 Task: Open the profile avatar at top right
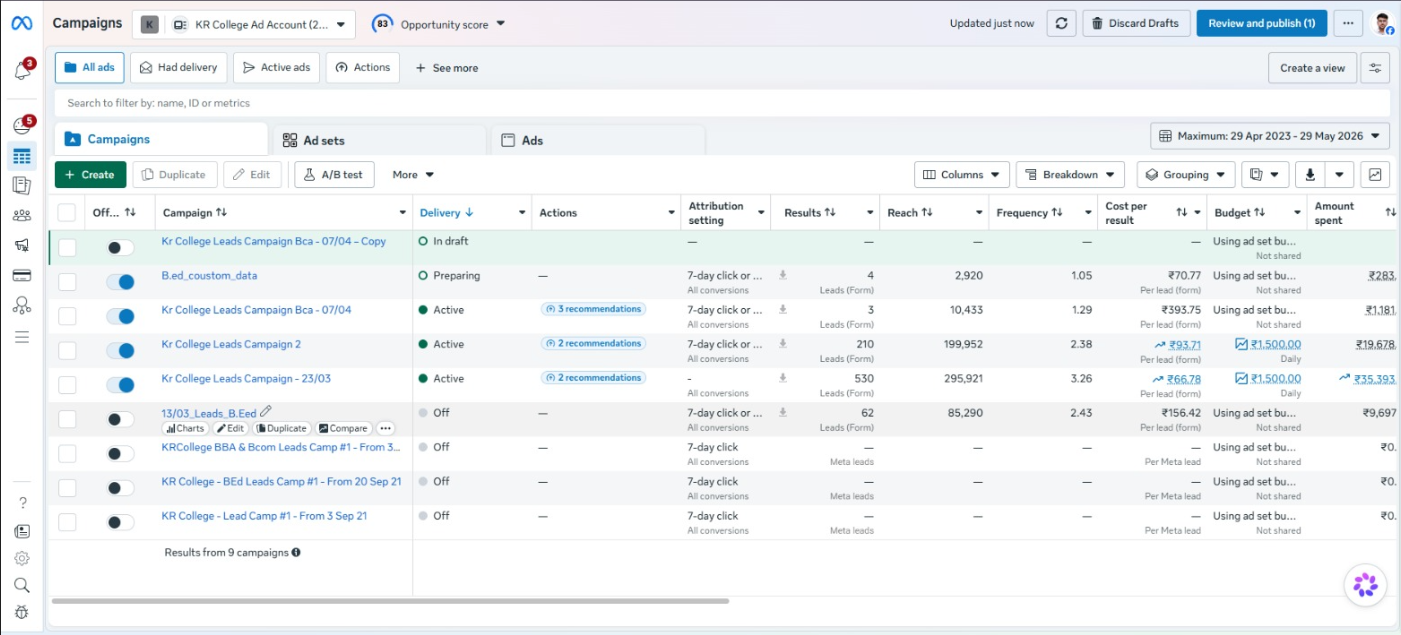1383,23
